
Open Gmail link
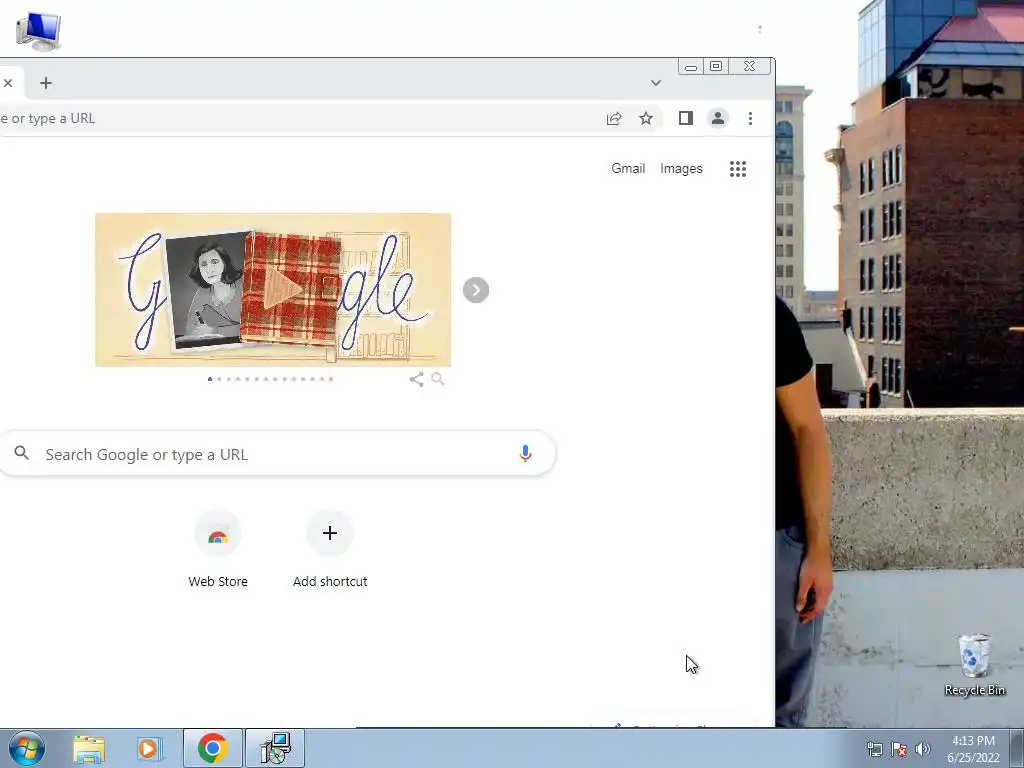click(x=628, y=168)
